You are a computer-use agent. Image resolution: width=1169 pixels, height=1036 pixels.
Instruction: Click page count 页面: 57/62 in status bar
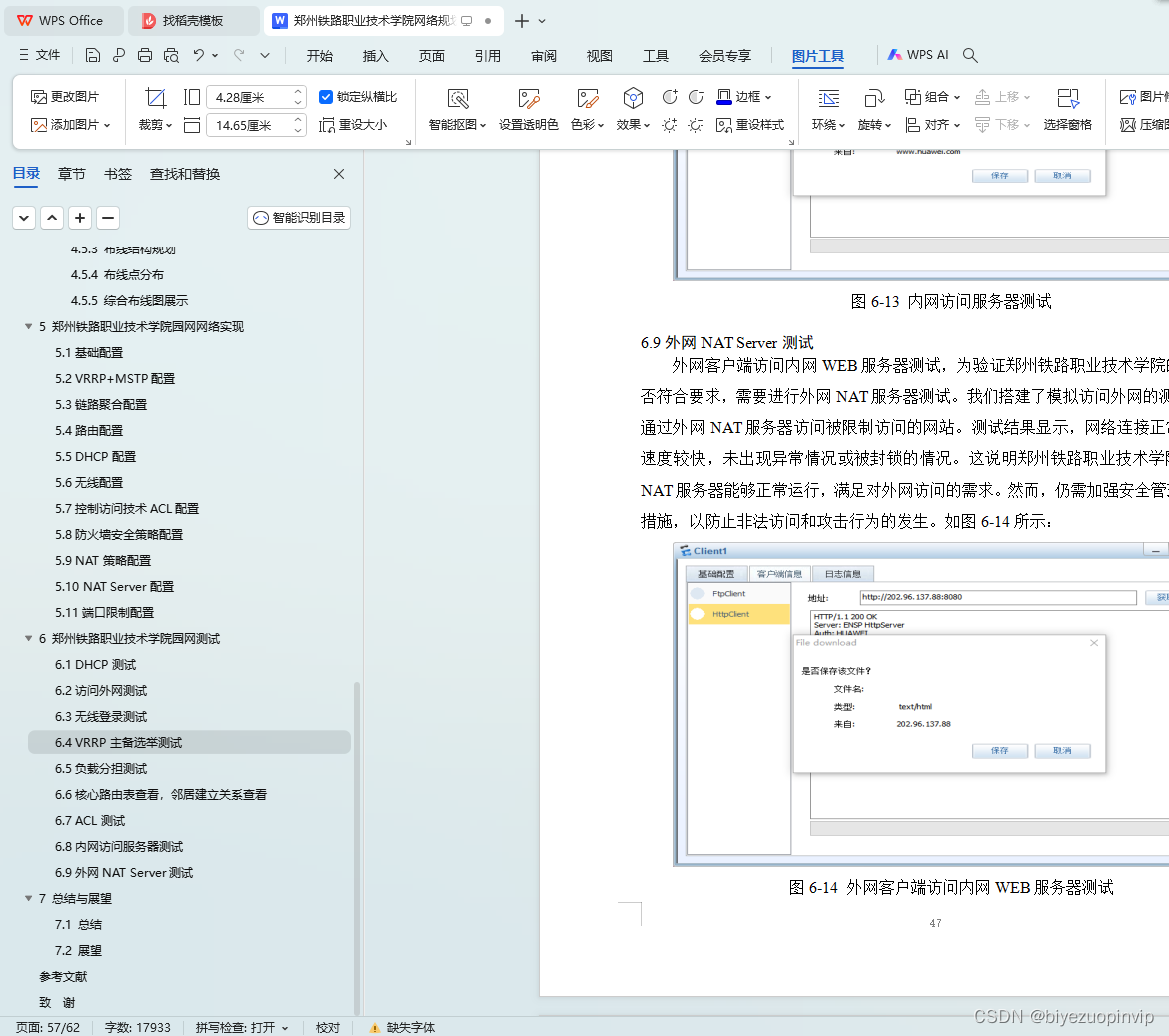pos(48,1027)
